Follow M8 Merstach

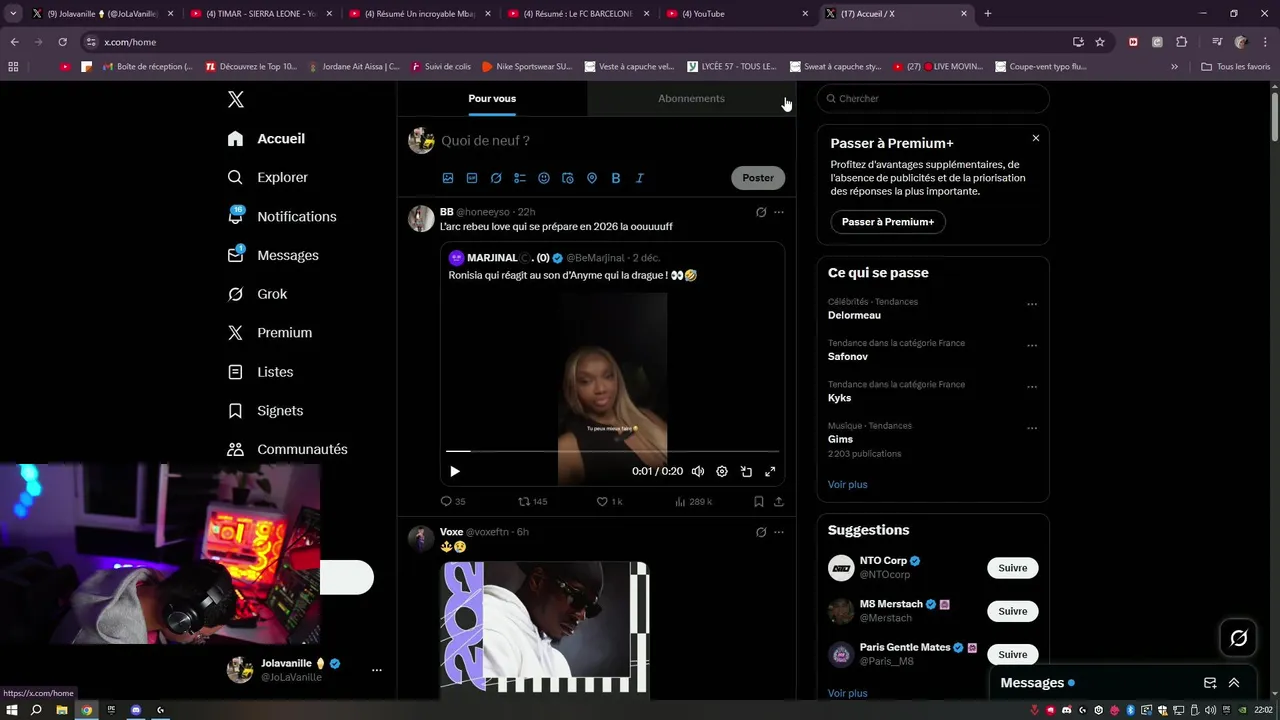(x=1013, y=611)
